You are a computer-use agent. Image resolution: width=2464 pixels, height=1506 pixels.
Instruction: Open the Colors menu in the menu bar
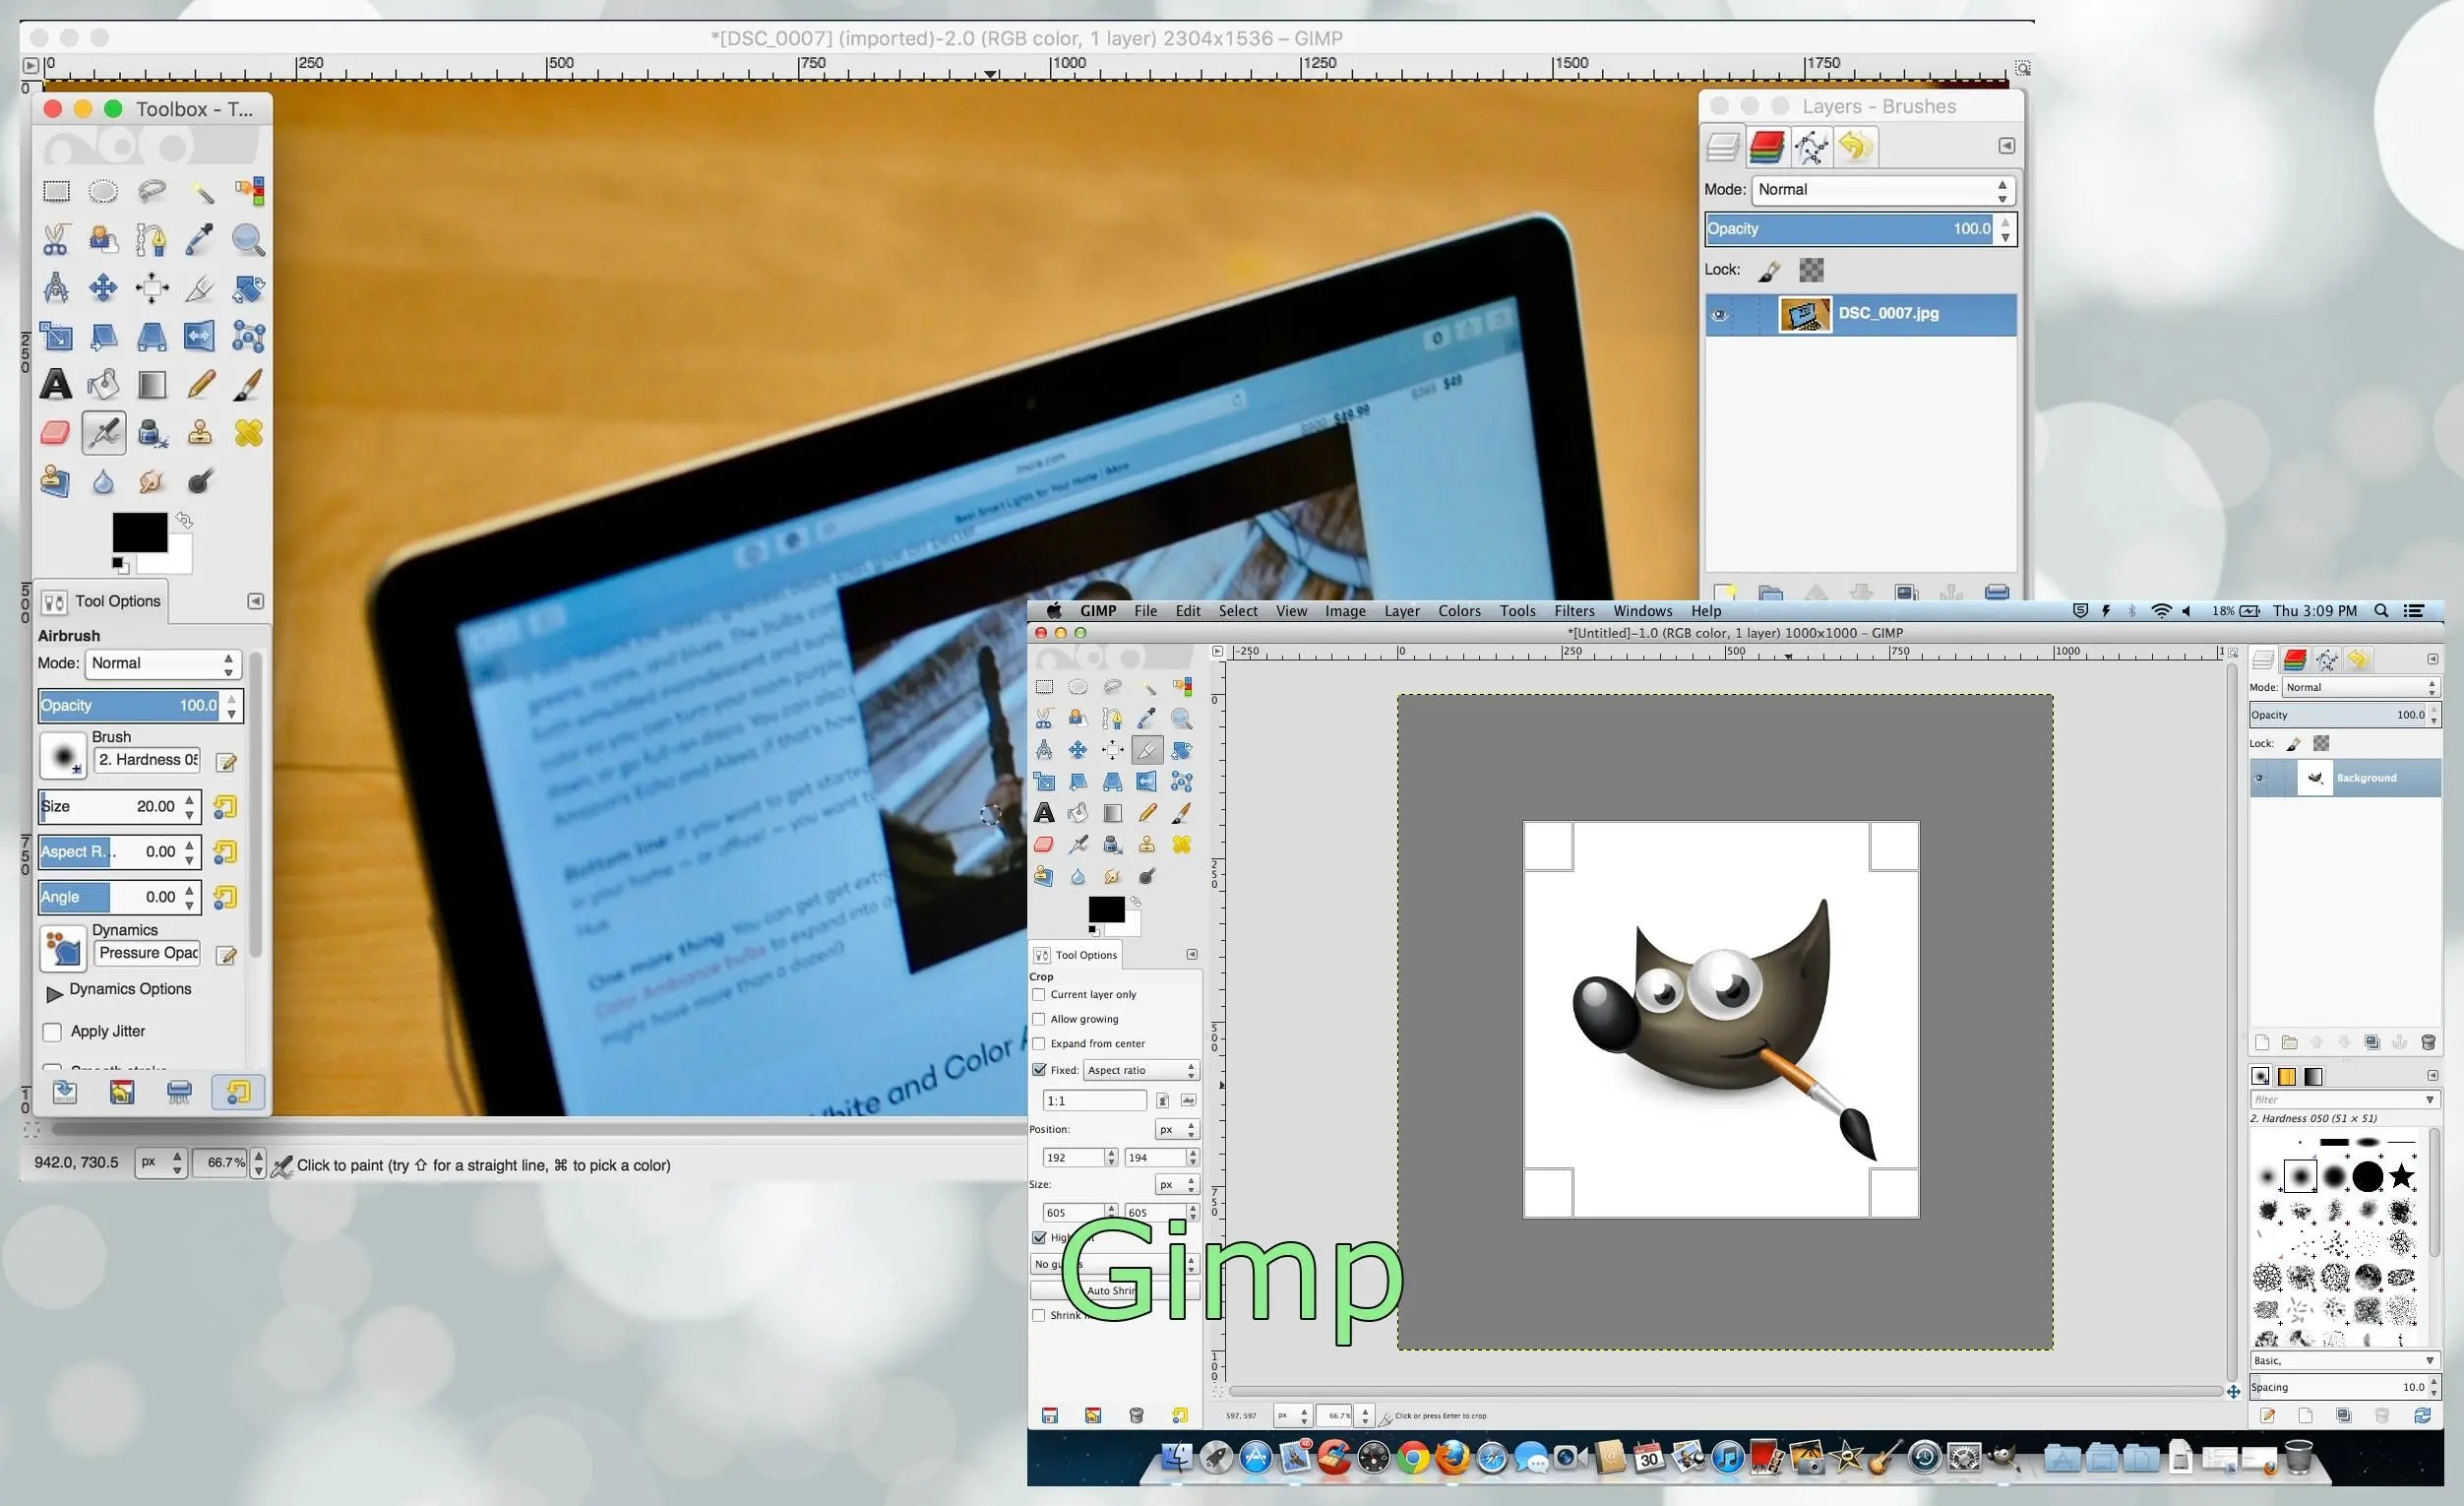pos(1459,611)
